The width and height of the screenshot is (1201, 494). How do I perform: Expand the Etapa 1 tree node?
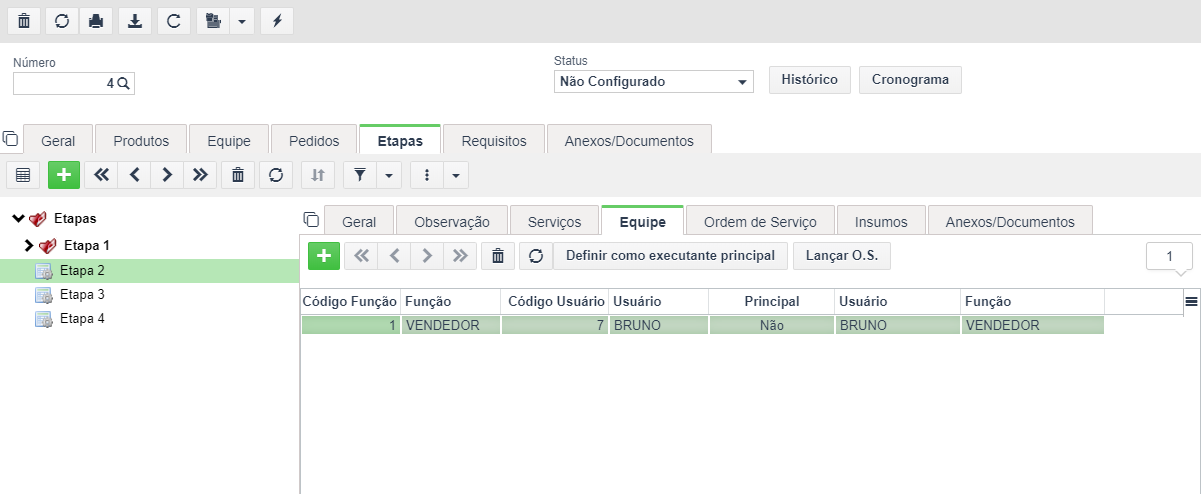point(29,245)
